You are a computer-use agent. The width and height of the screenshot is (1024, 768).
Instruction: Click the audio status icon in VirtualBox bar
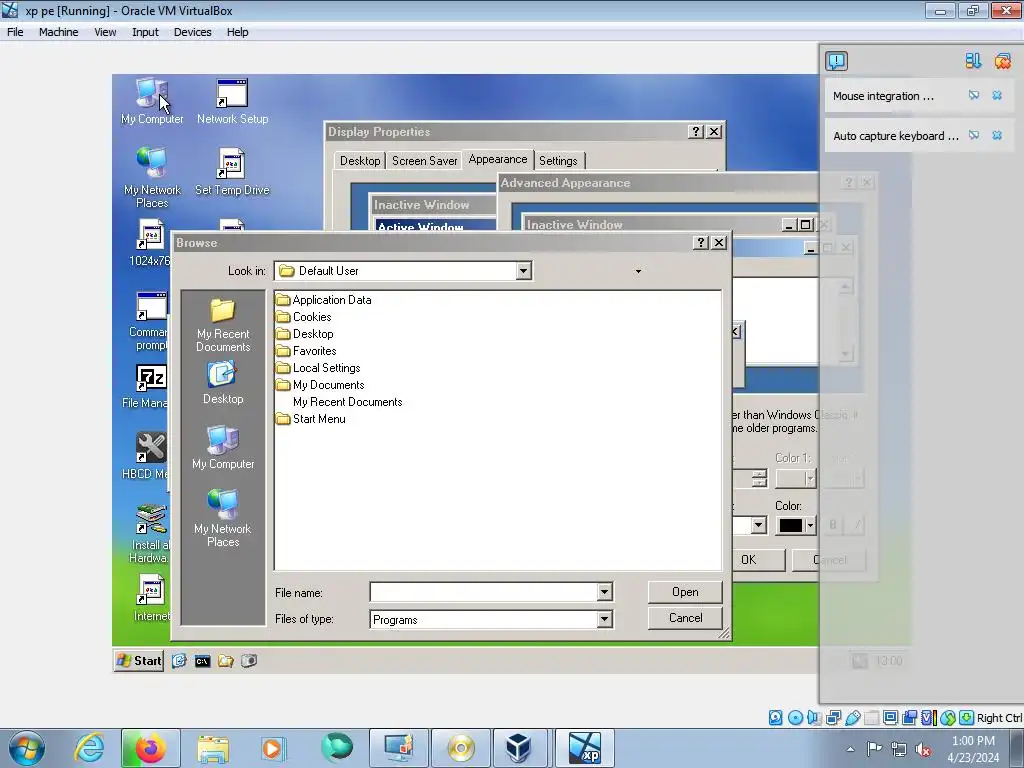coord(814,718)
